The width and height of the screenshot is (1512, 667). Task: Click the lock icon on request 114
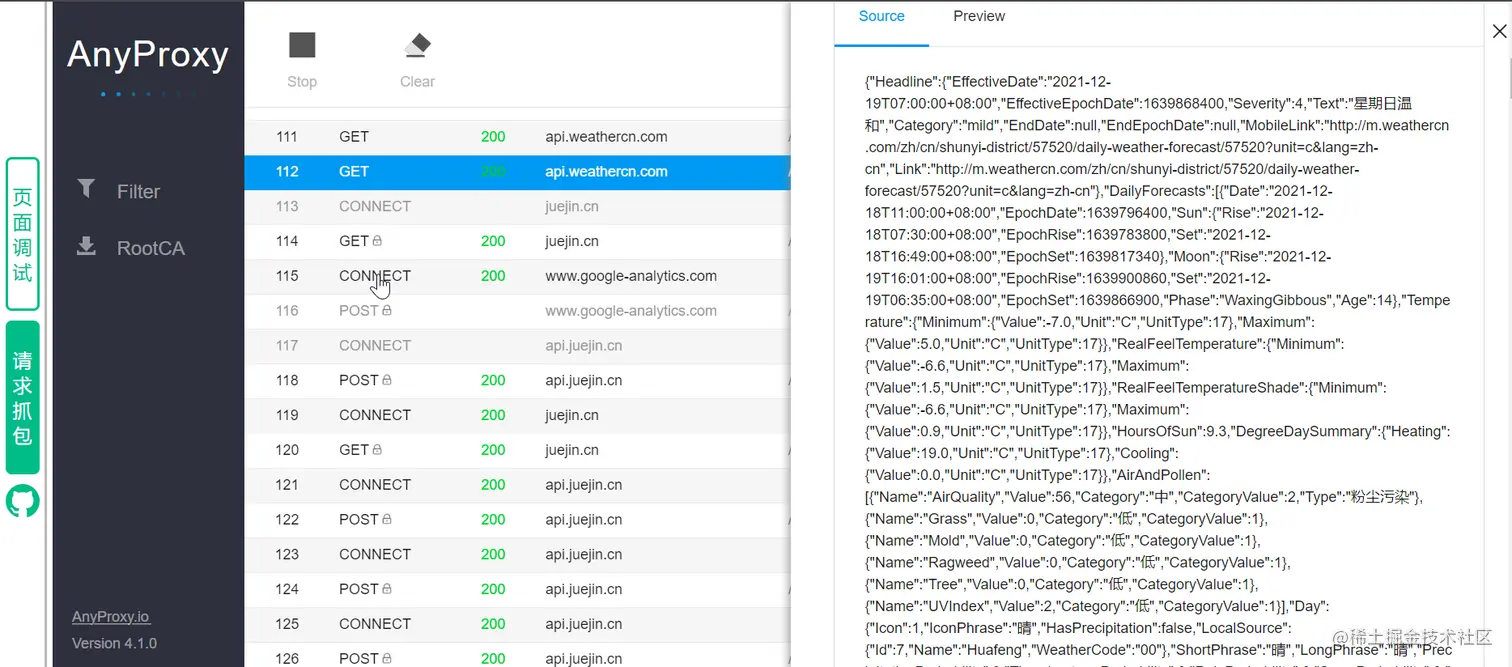click(377, 241)
